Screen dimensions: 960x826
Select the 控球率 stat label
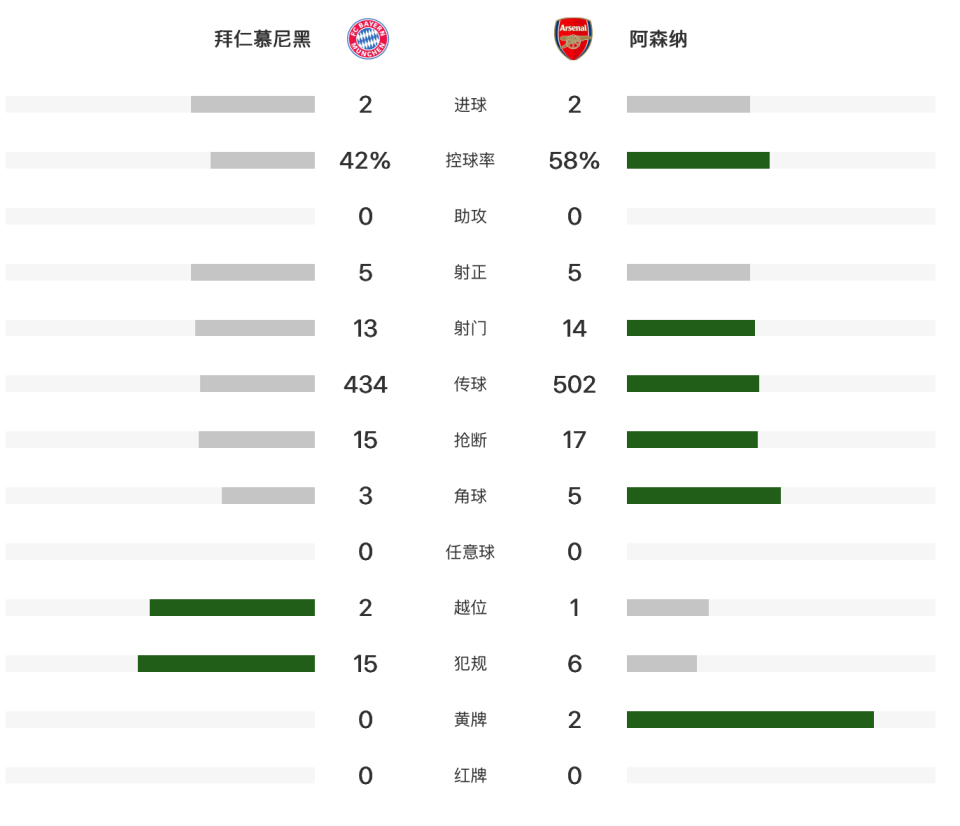point(470,160)
